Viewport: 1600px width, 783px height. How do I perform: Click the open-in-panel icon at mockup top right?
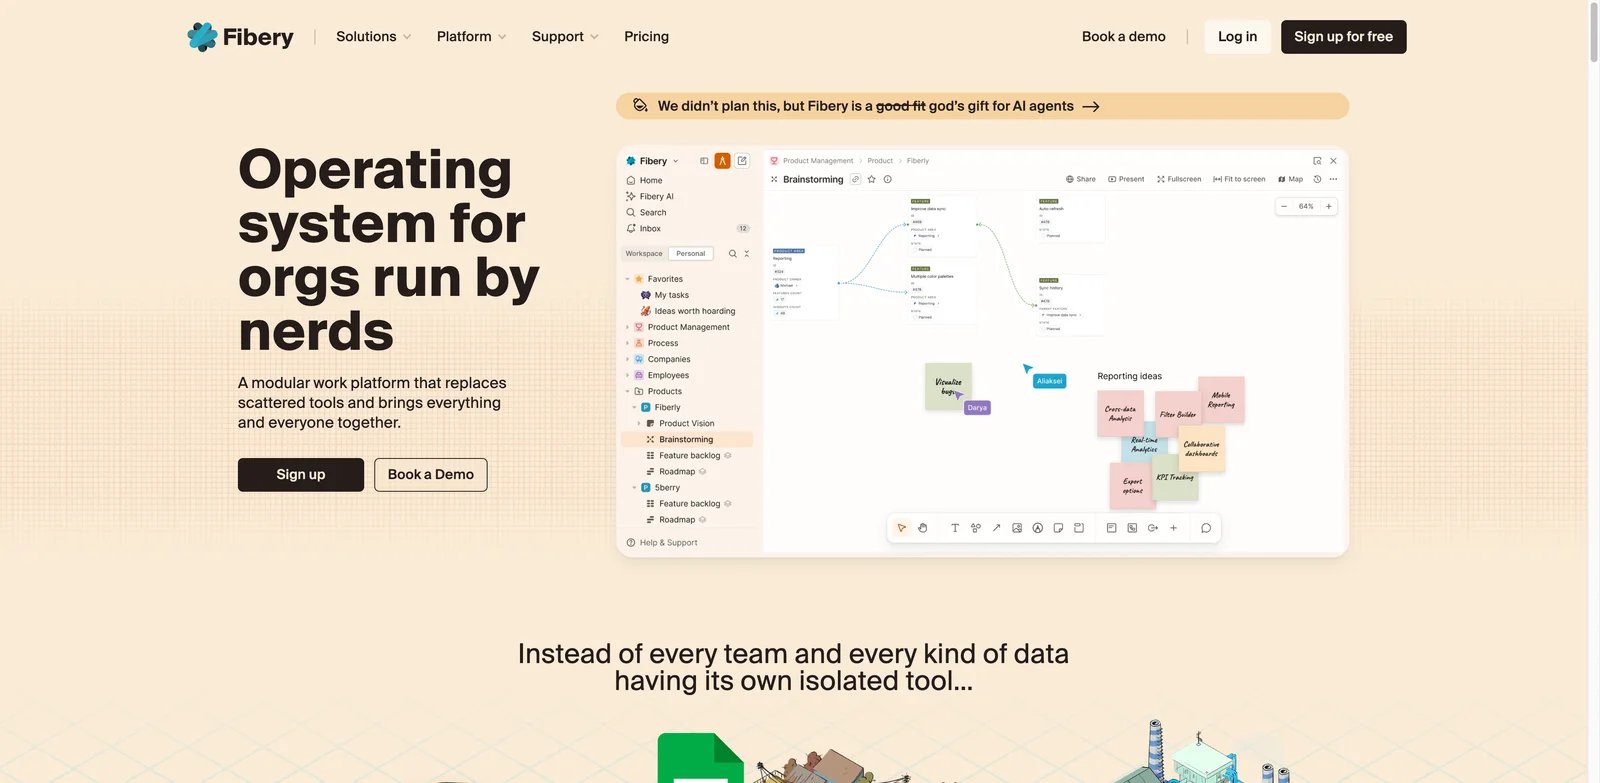(1317, 161)
